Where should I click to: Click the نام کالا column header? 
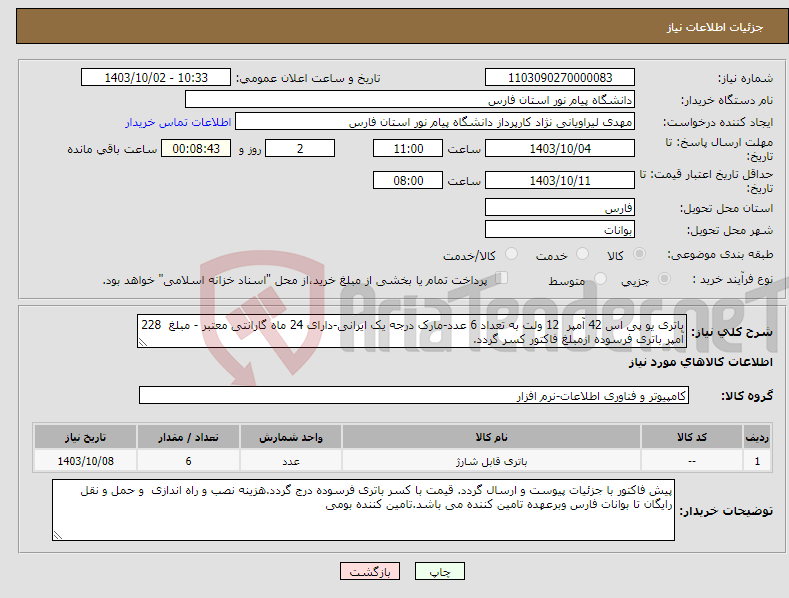pos(491,437)
